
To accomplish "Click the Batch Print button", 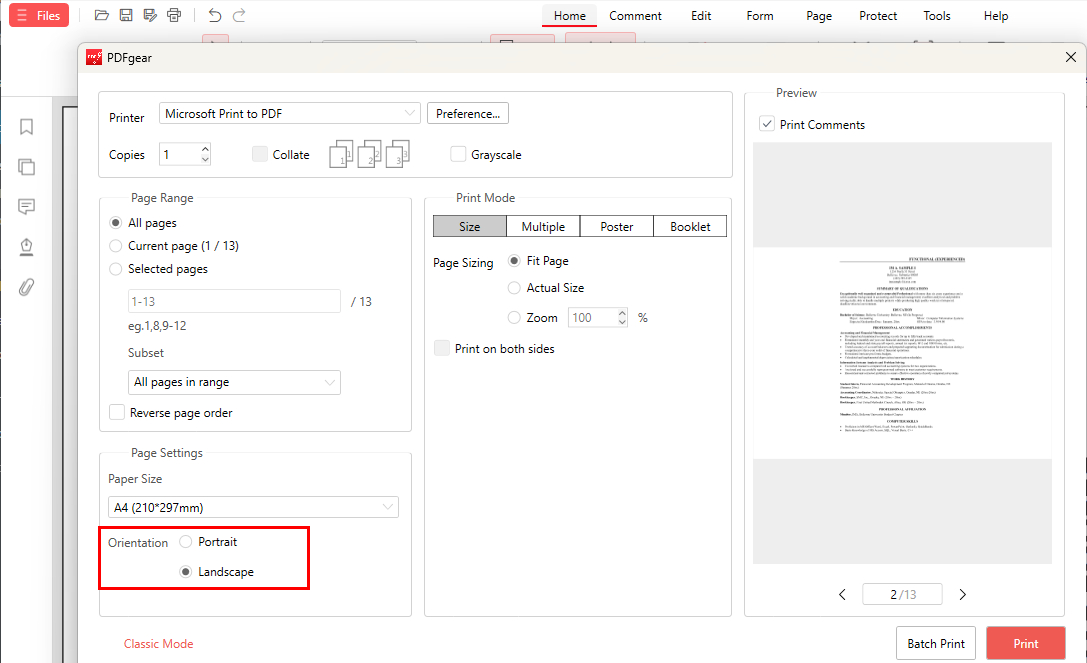I will click(935, 643).
